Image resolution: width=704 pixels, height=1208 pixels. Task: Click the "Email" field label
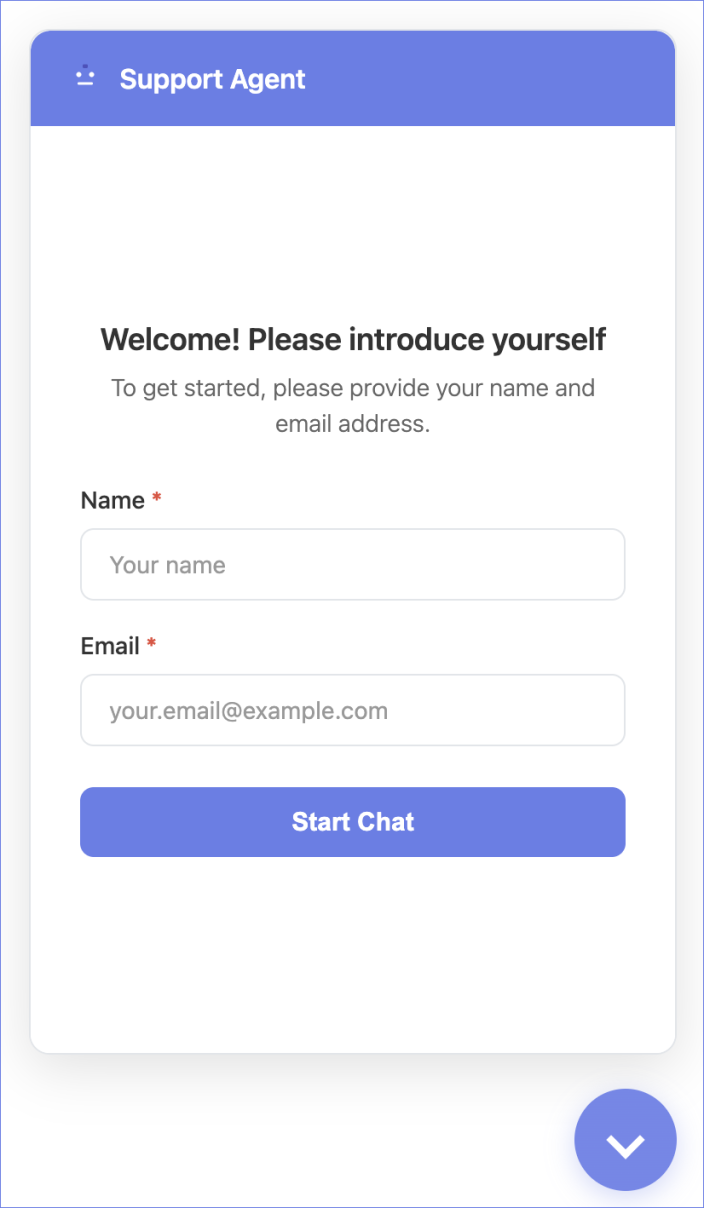coord(109,647)
